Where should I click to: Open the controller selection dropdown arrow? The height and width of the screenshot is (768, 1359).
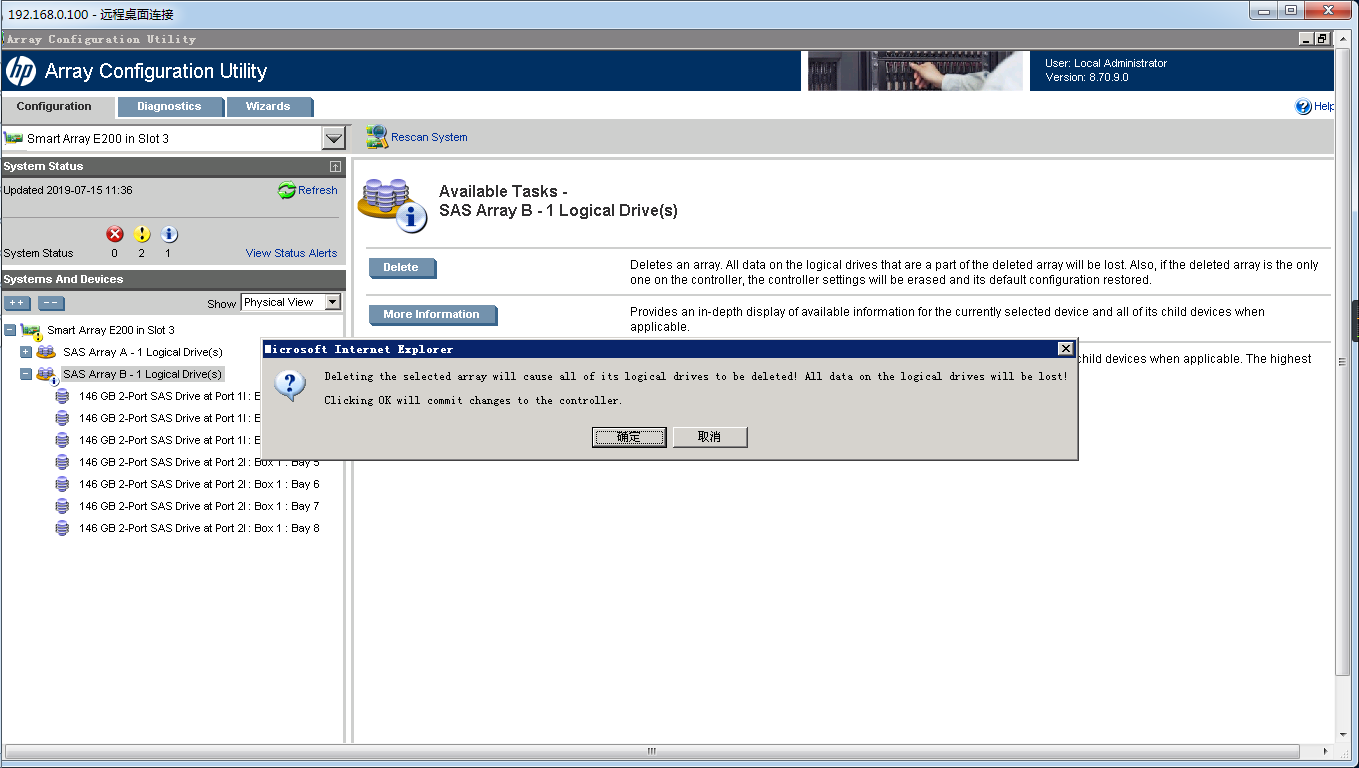334,139
